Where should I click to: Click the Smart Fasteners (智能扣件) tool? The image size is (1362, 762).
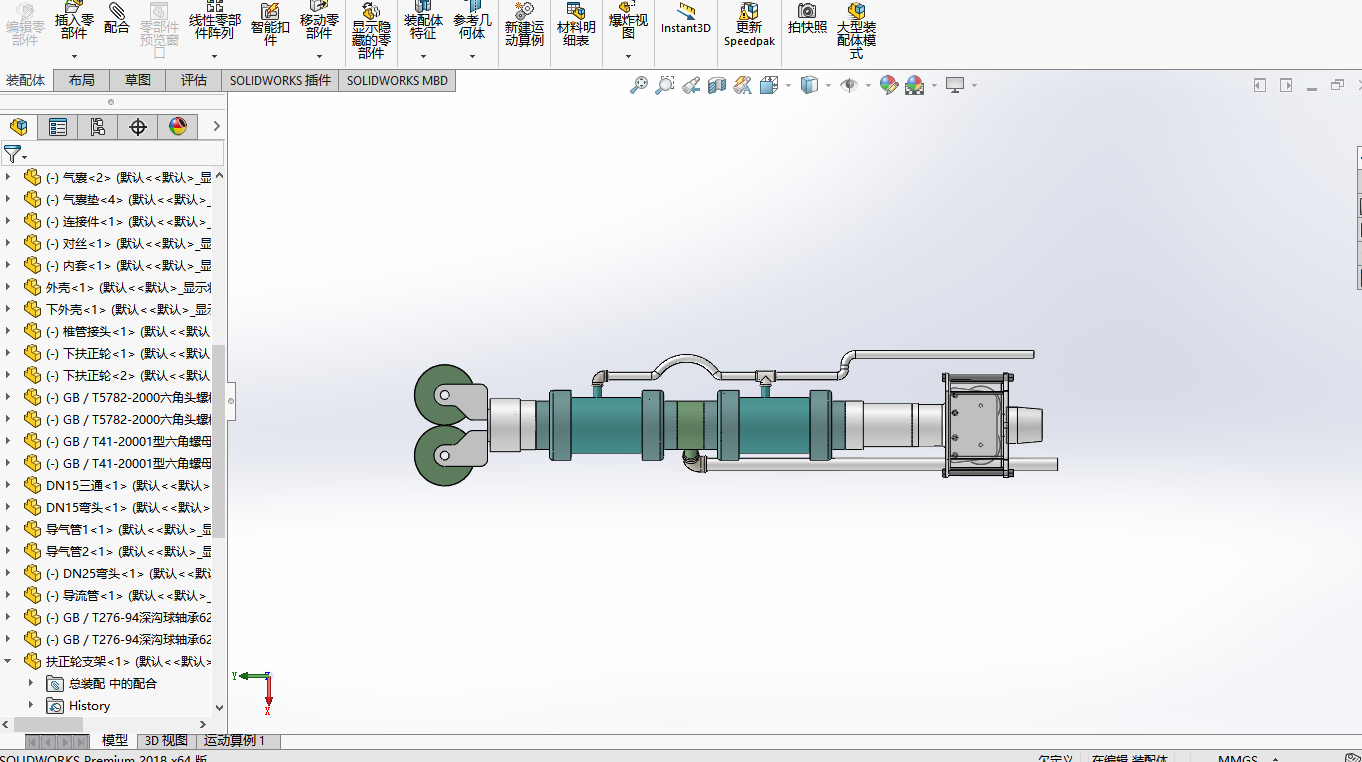(x=270, y=25)
